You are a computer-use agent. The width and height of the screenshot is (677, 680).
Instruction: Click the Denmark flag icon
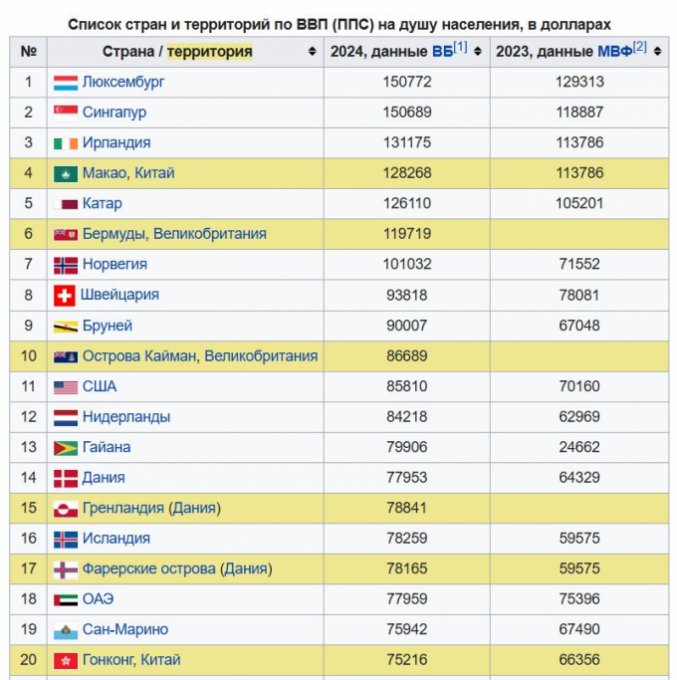(65, 478)
